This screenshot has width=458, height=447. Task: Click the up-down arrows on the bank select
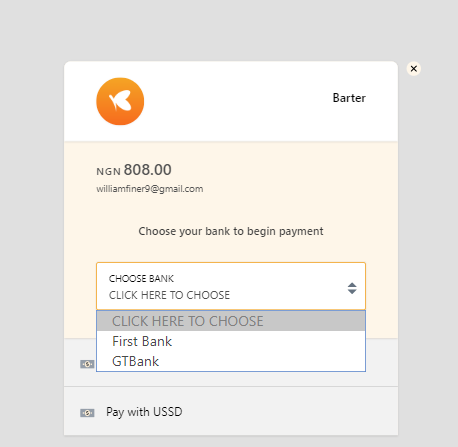[x=352, y=288]
